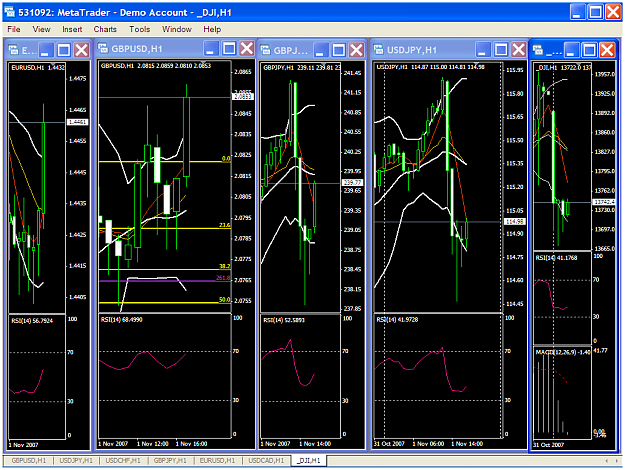Click the chart icon of the EURUSD window
This screenshot has height=470, width=625.
tap(14, 50)
